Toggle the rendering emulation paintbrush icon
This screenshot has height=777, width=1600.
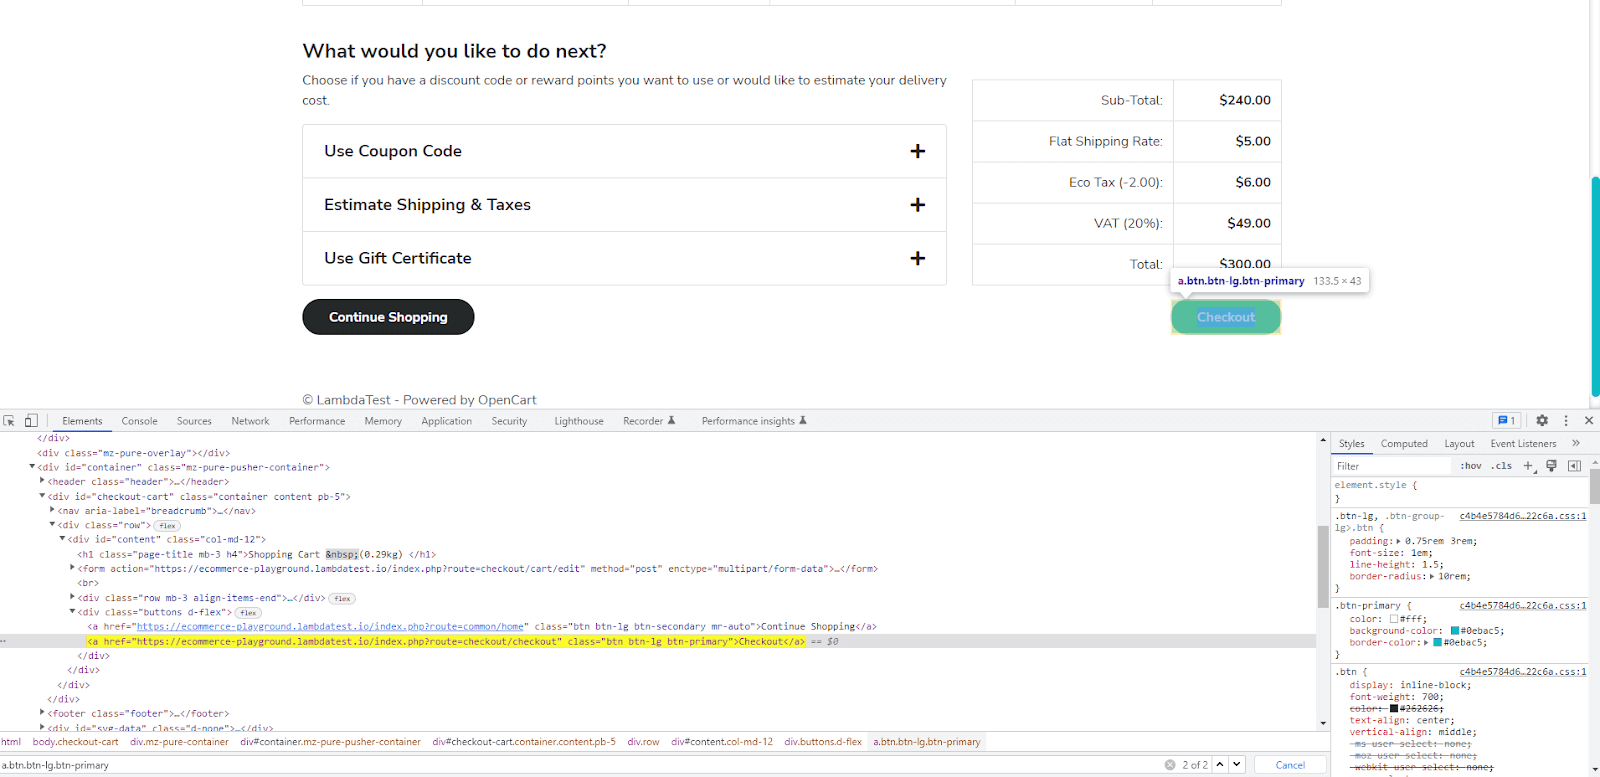coord(1551,466)
